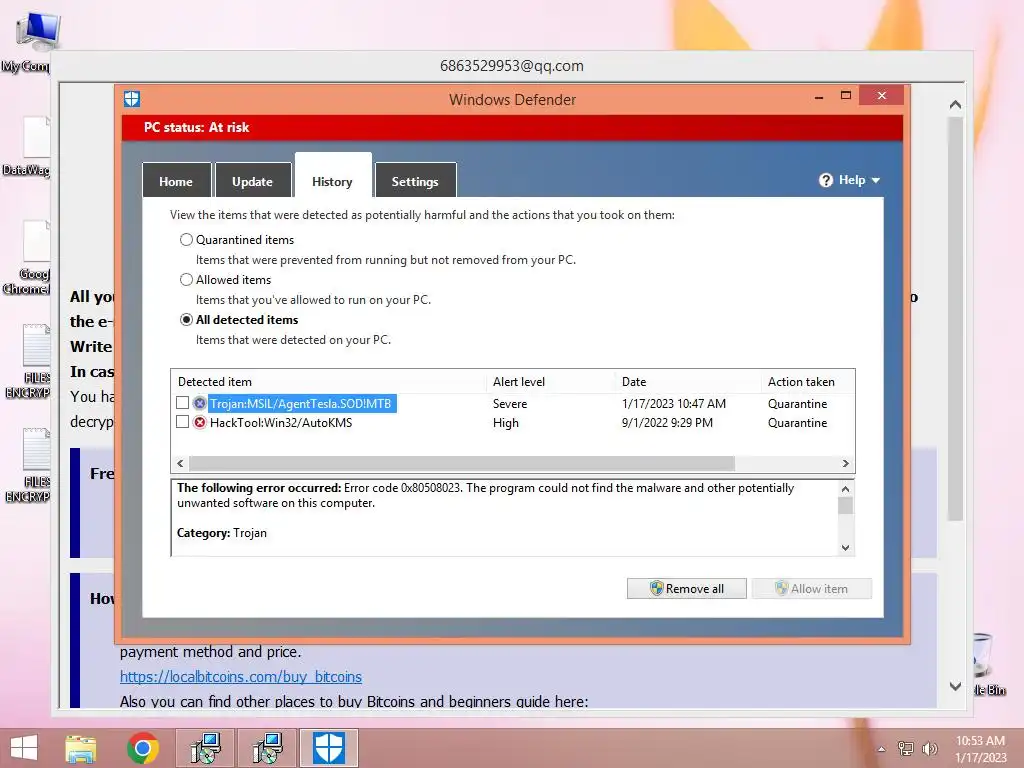Switch to the Home tab
Image resolution: width=1024 pixels, height=768 pixels.
(176, 181)
